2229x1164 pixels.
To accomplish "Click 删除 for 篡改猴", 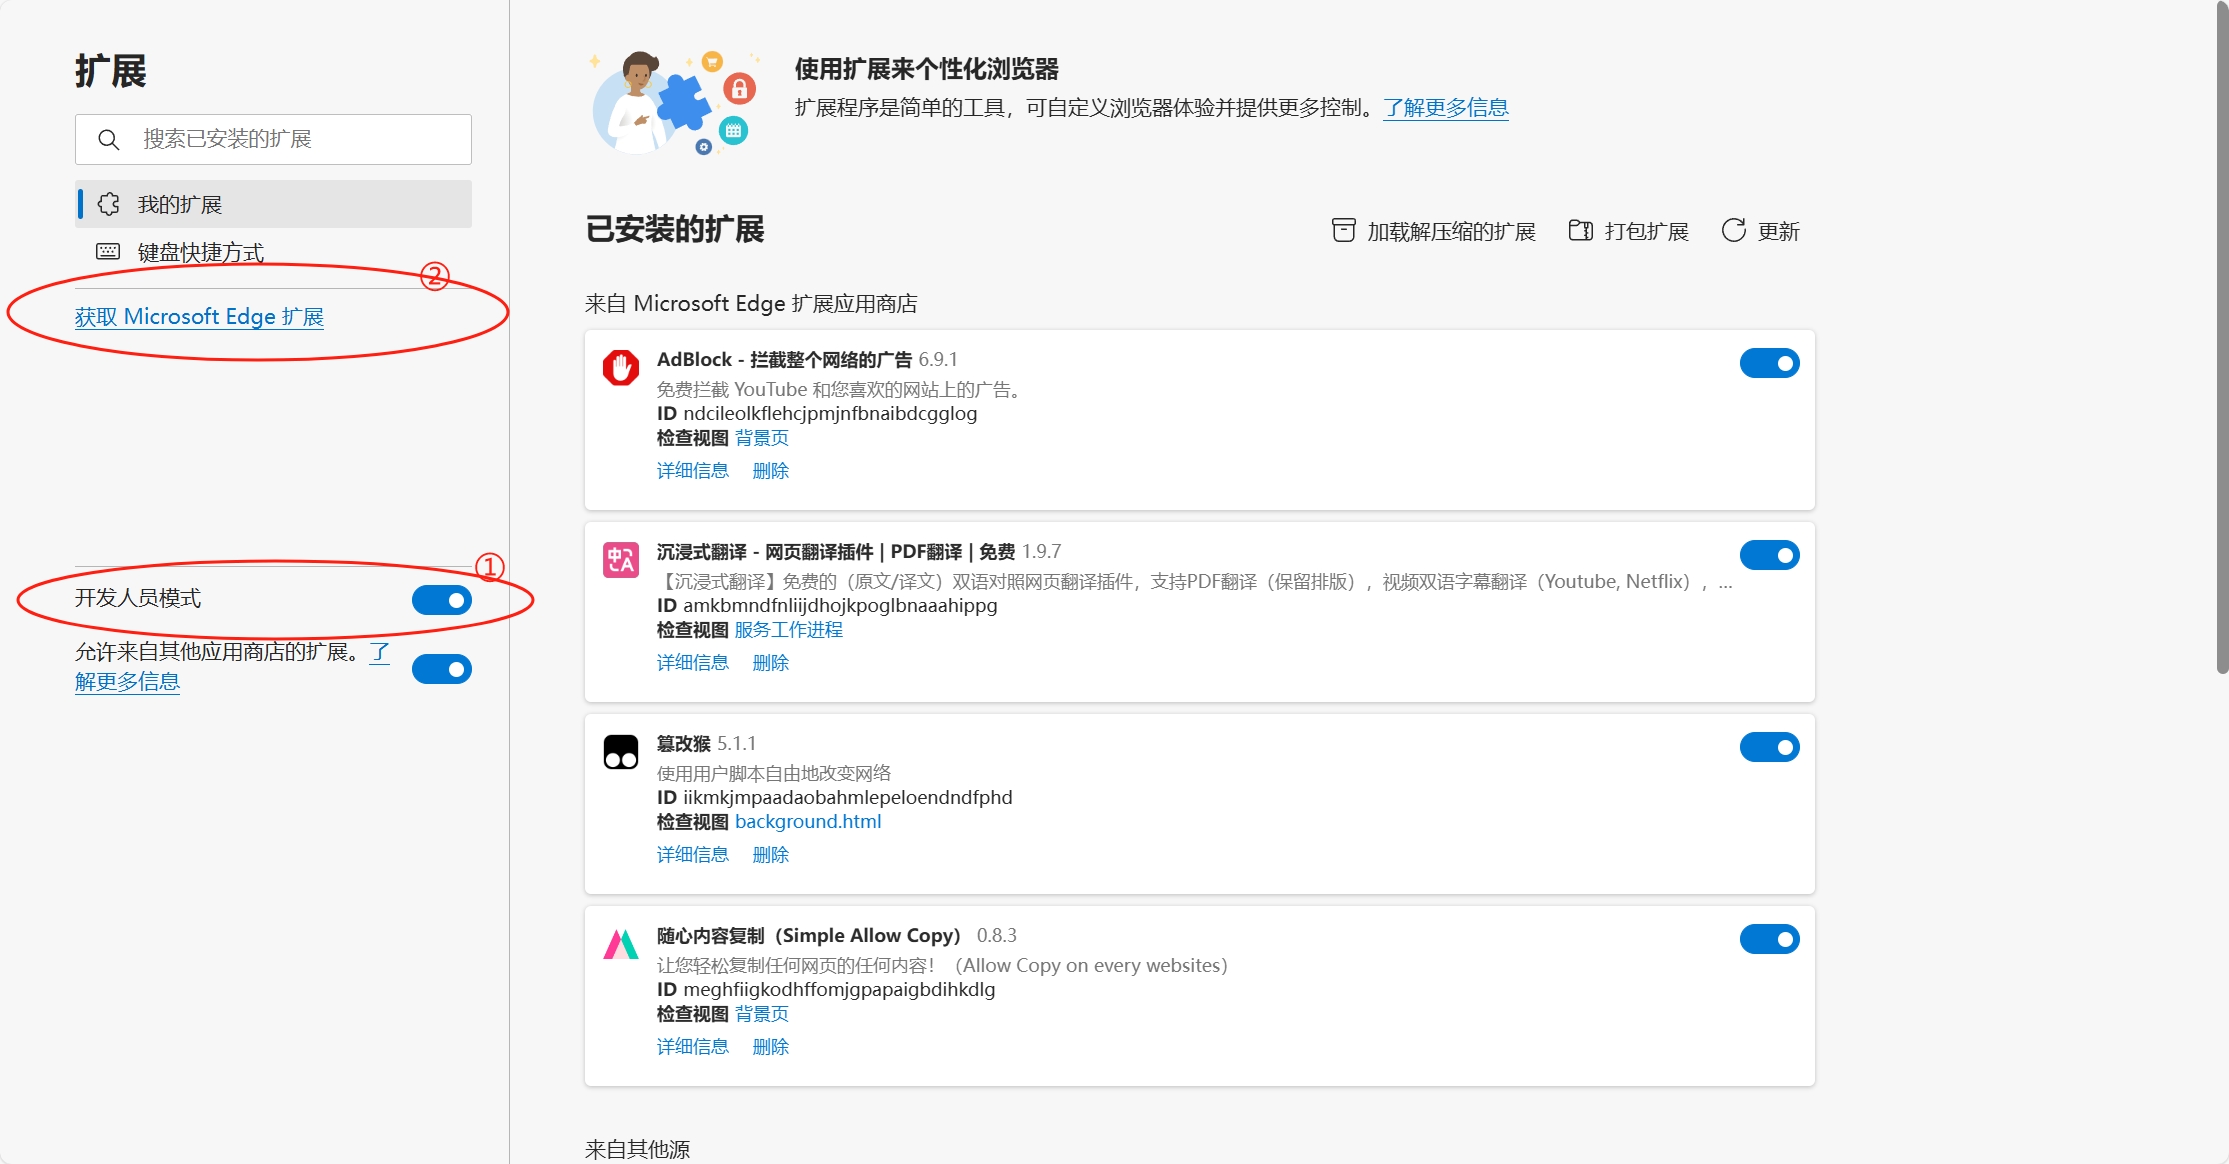I will click(771, 855).
